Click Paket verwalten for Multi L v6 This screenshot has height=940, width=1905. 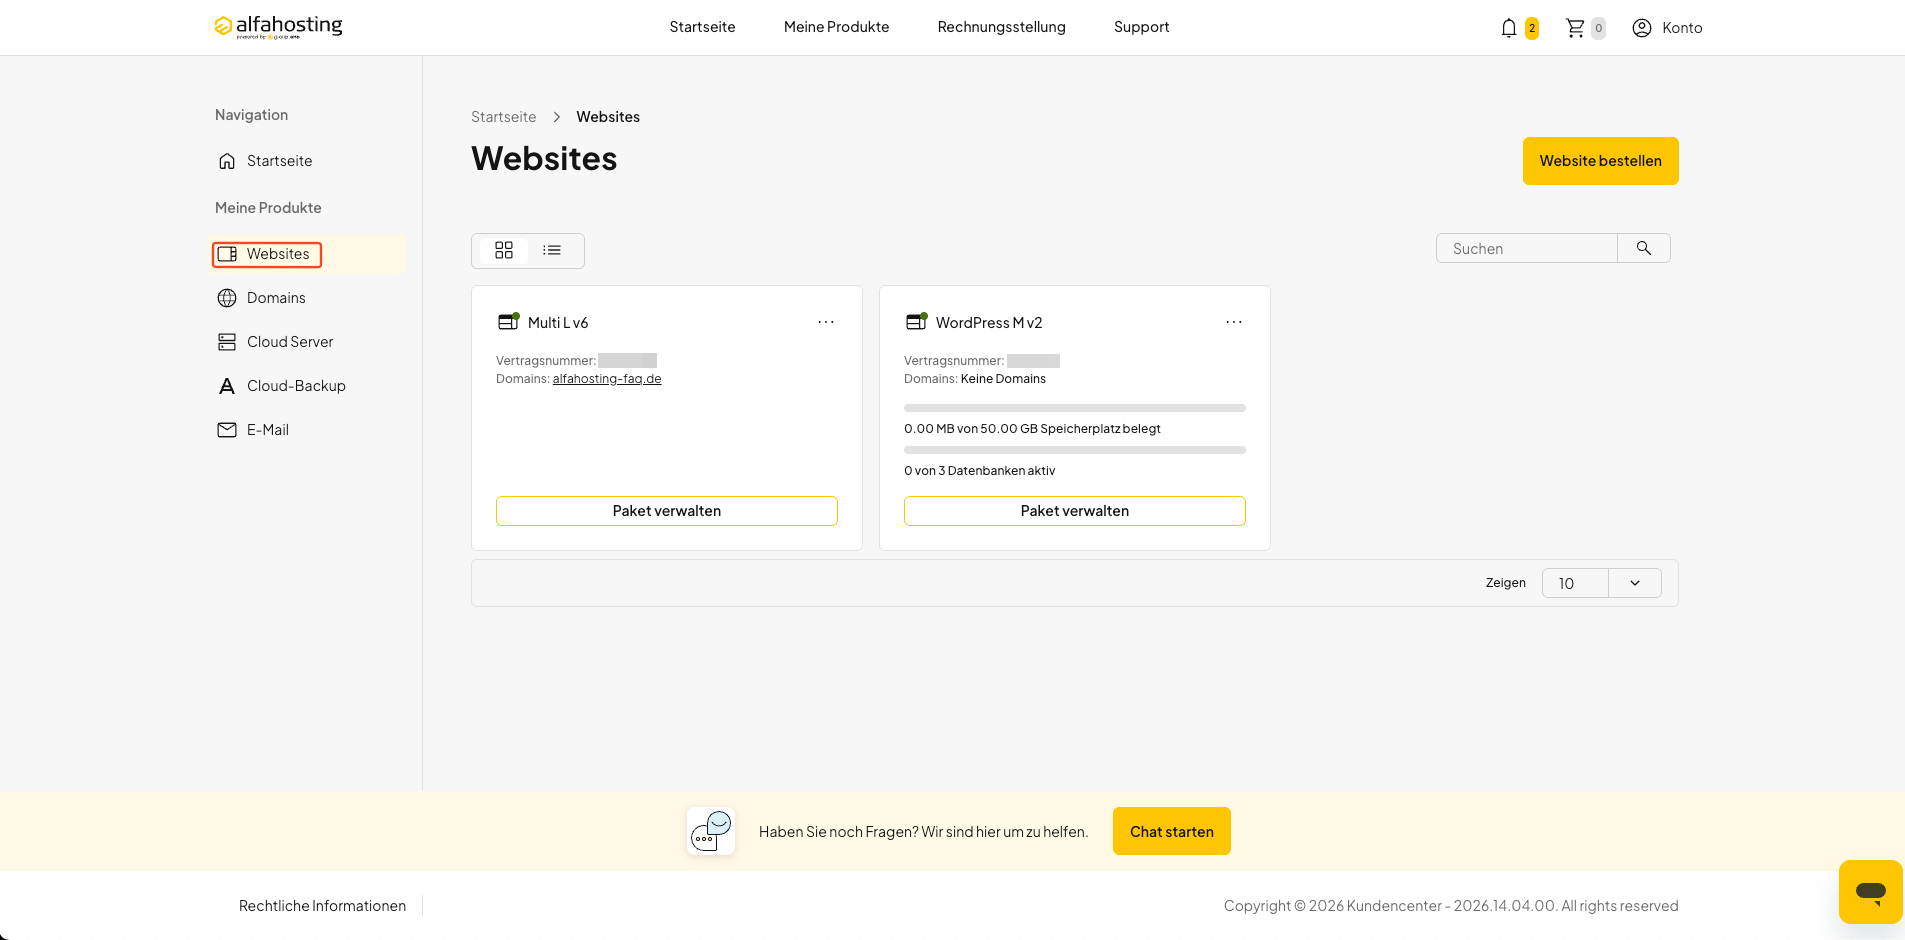point(667,511)
